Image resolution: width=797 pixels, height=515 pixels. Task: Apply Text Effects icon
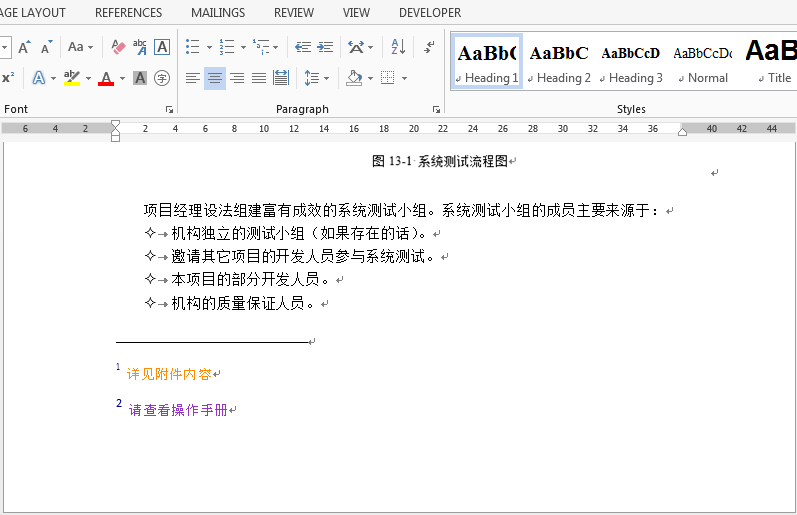(39, 78)
